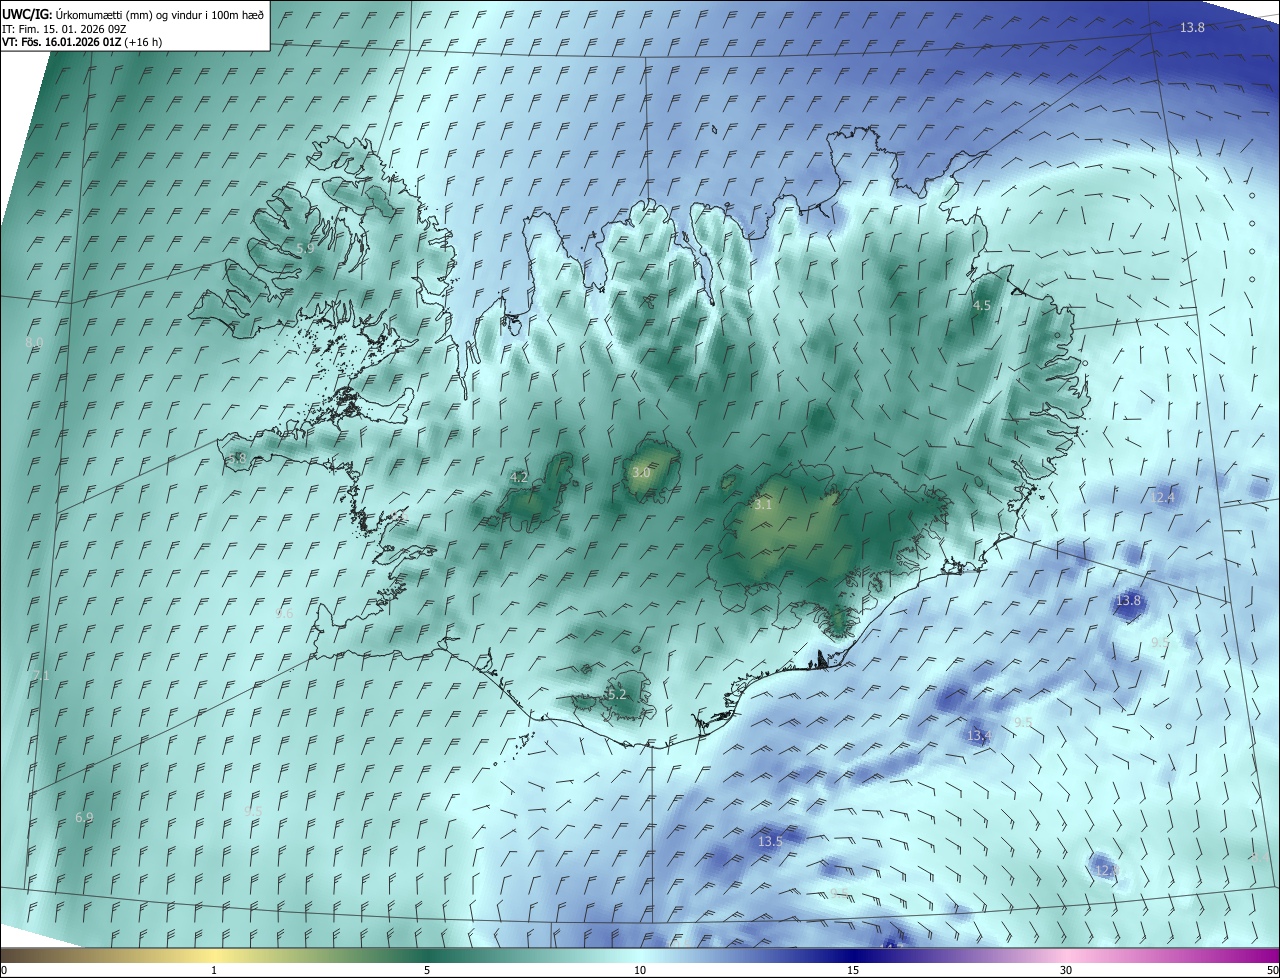Click the 10 tick label on the color scale

tap(640, 970)
